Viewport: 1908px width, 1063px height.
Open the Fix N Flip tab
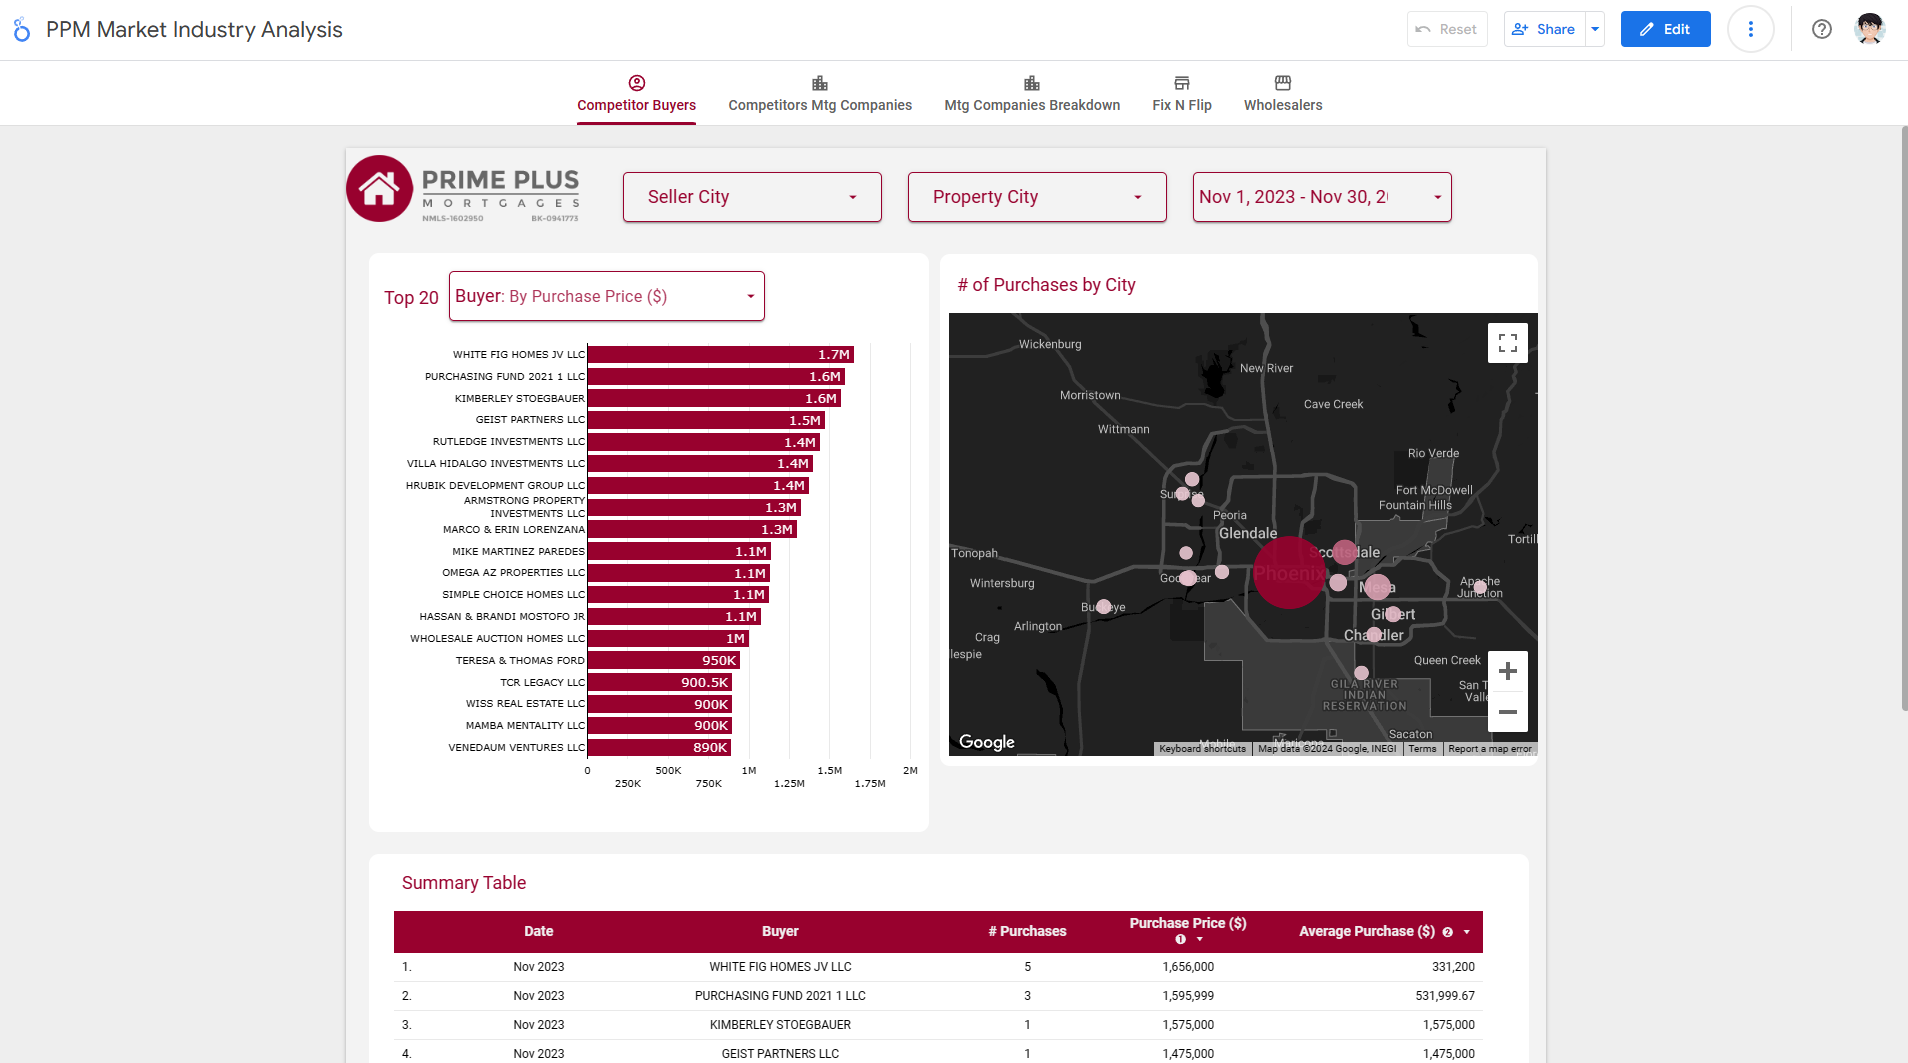pos(1182,94)
